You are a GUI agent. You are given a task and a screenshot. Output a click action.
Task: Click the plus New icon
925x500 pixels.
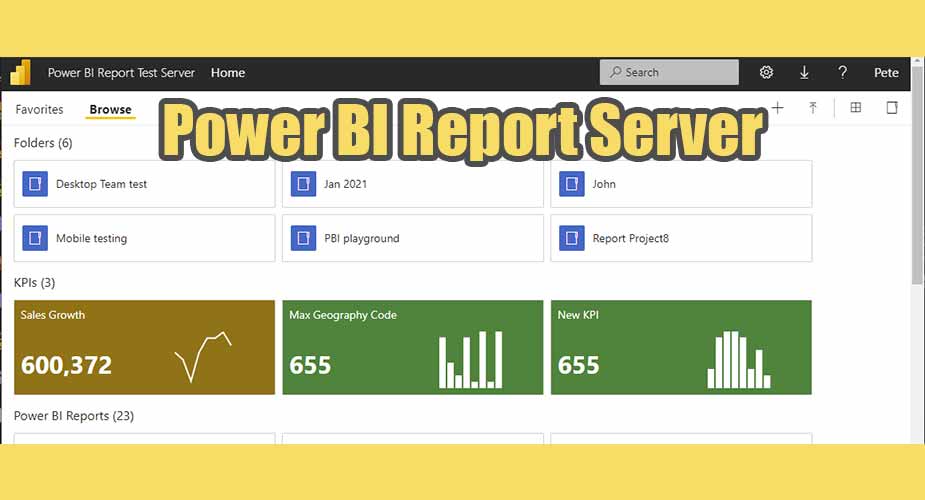click(778, 108)
